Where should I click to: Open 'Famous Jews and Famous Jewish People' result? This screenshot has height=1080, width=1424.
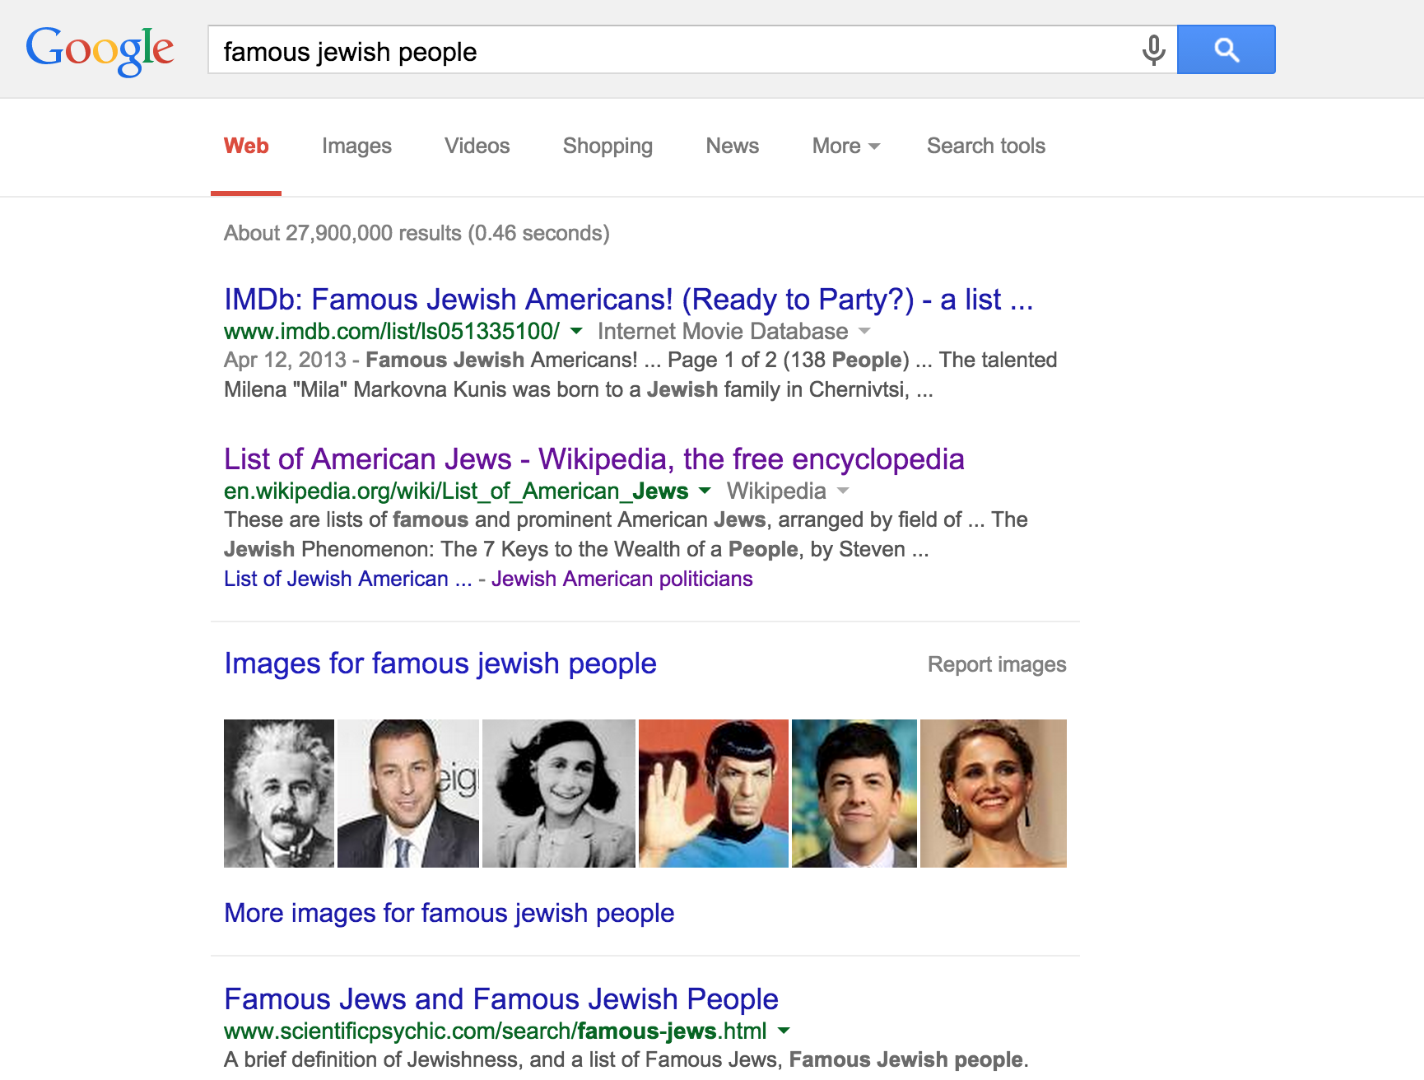click(501, 999)
